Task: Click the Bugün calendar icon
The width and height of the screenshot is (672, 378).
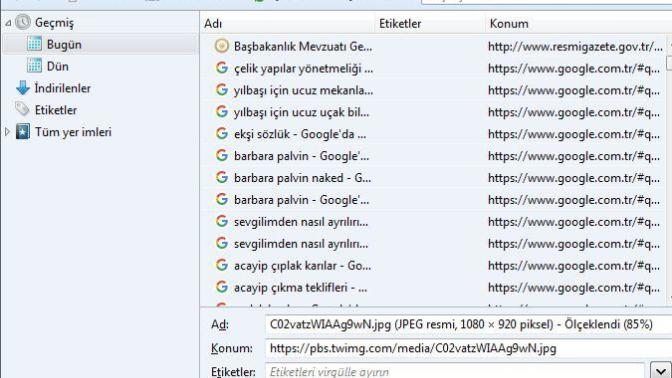Action: (34, 44)
